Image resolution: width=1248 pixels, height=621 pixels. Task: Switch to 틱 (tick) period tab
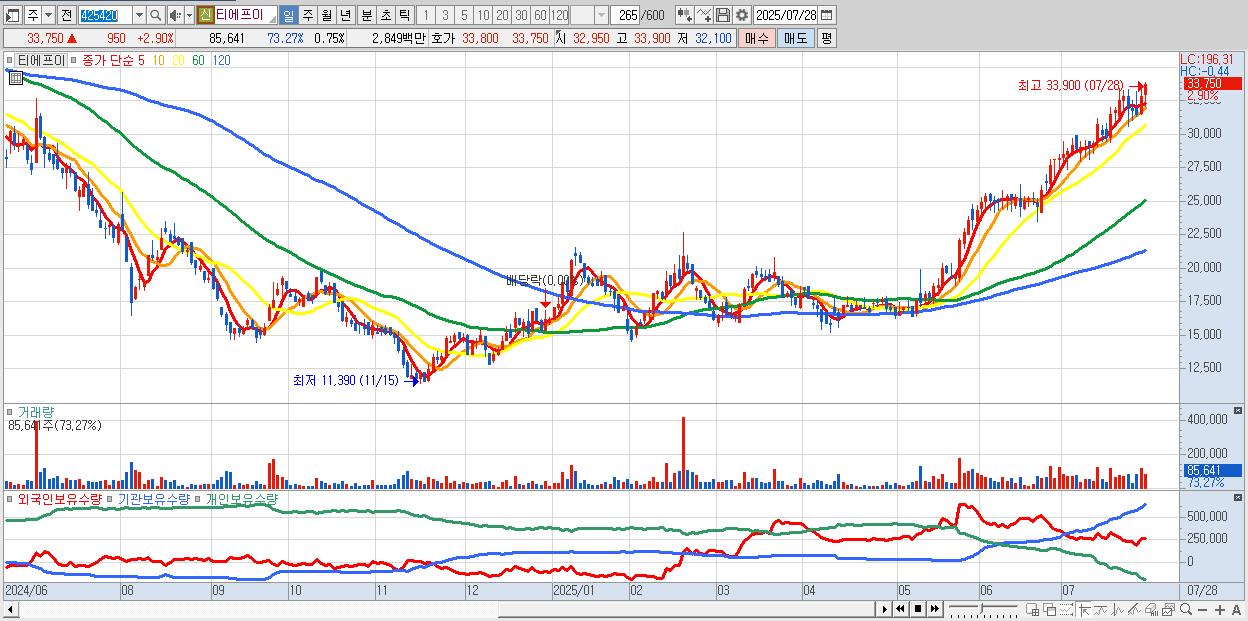(403, 15)
